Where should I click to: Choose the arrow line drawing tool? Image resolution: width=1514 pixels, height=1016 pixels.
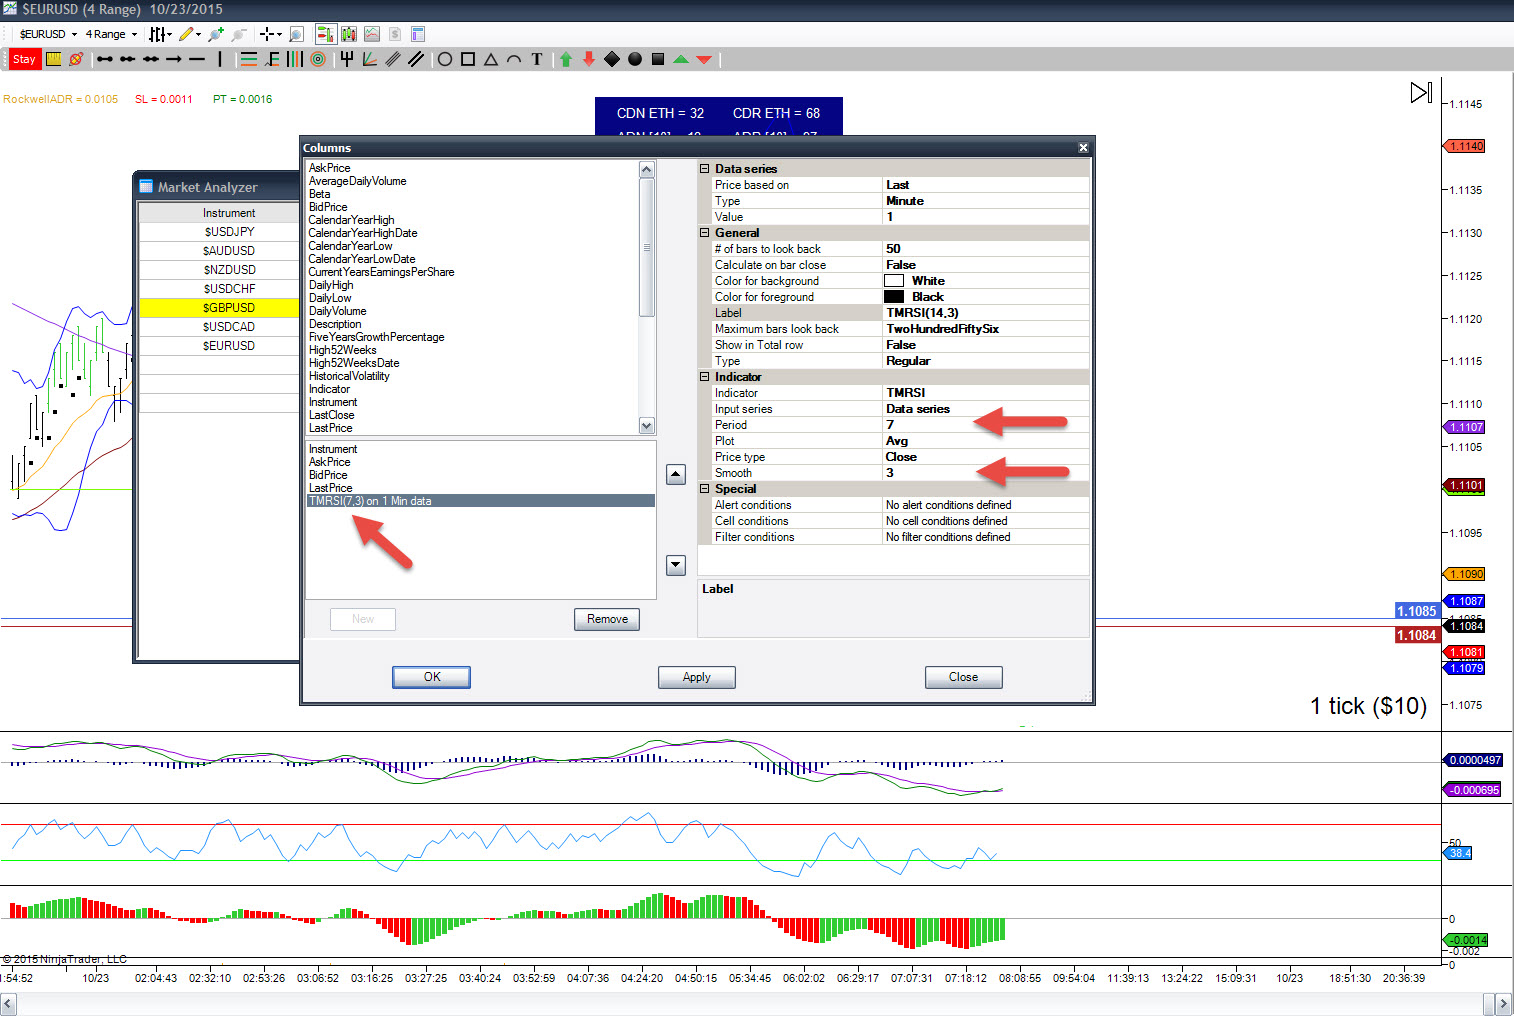pos(174,59)
